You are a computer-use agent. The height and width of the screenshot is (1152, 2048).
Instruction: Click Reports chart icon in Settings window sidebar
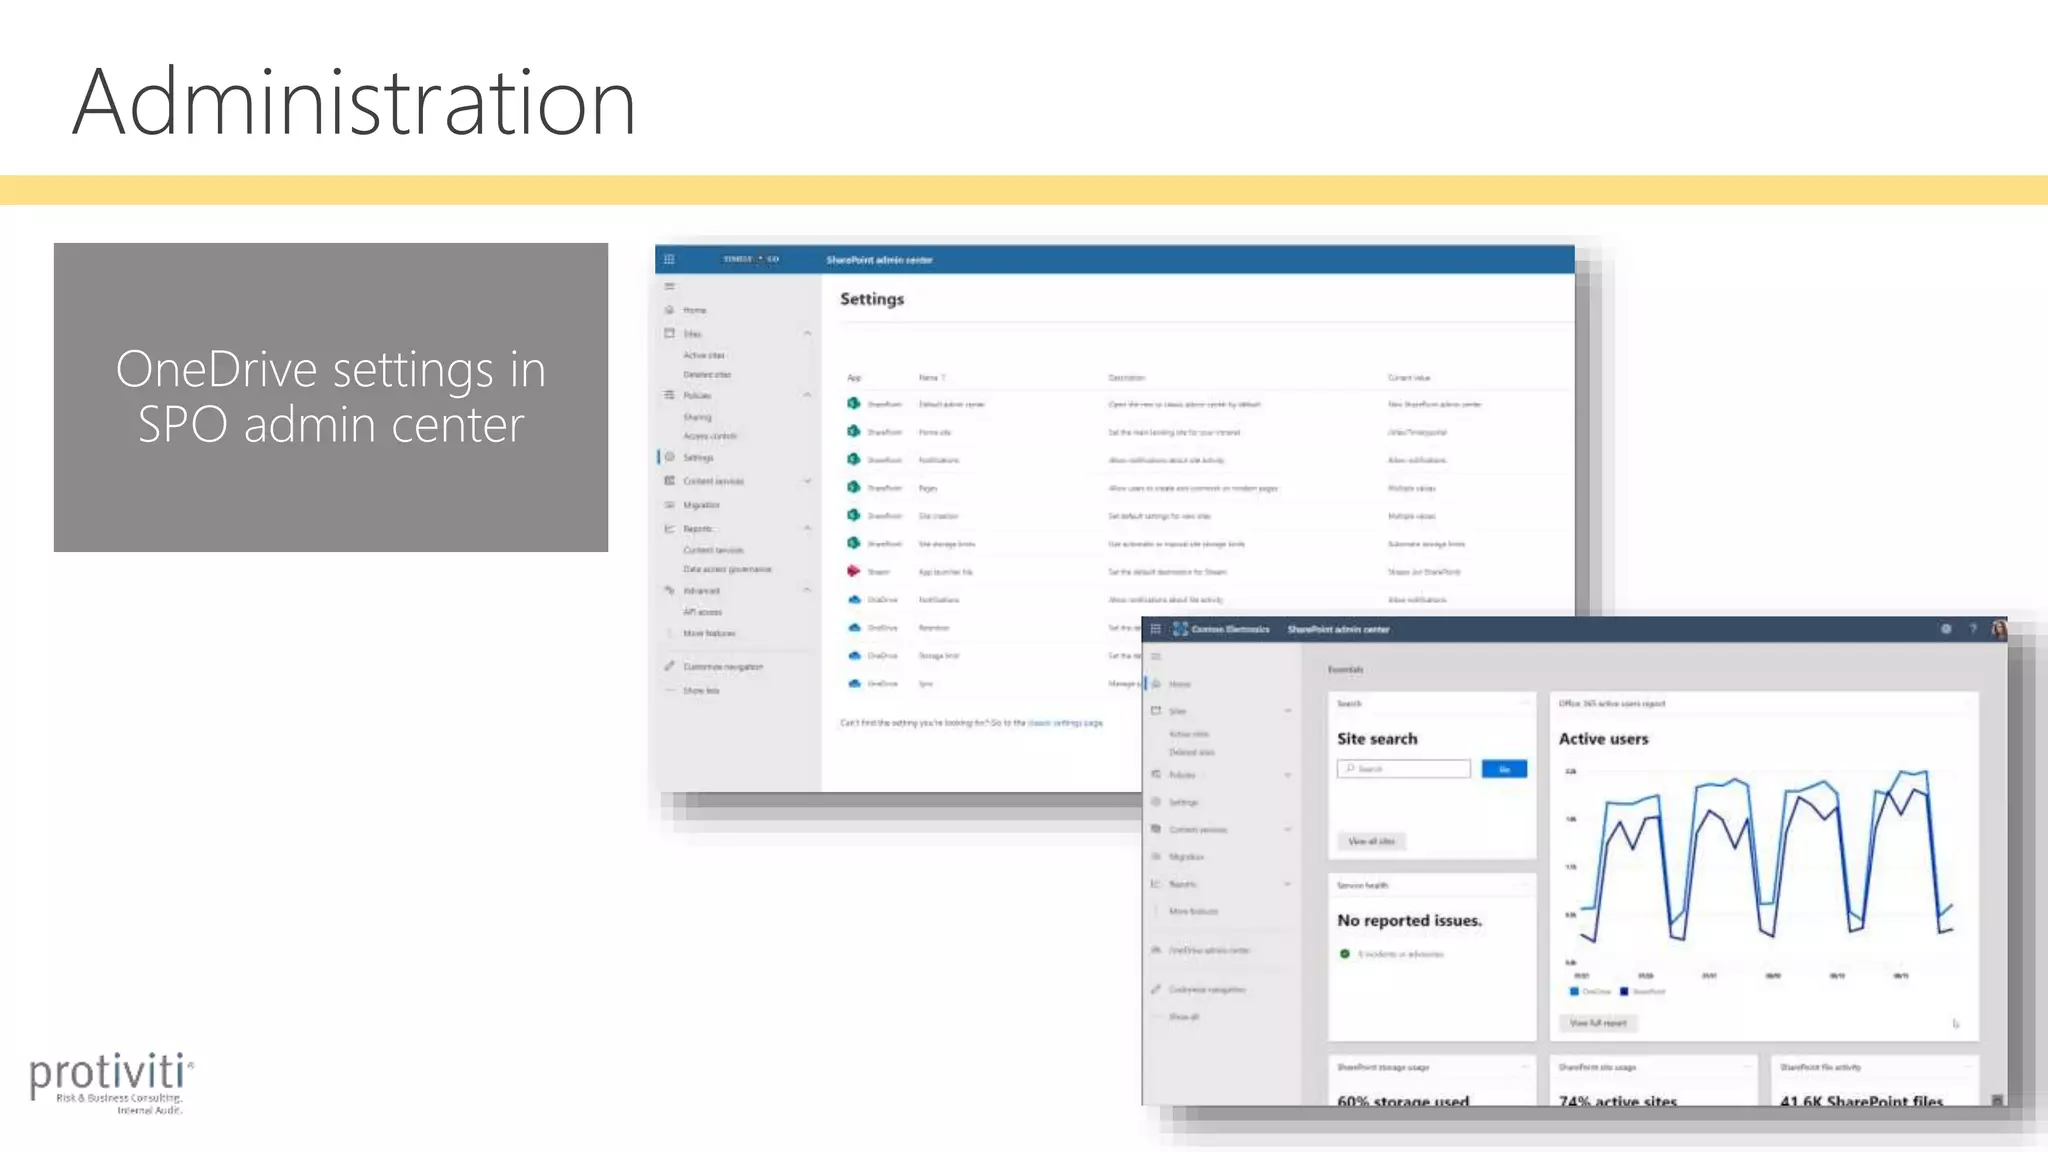669,528
